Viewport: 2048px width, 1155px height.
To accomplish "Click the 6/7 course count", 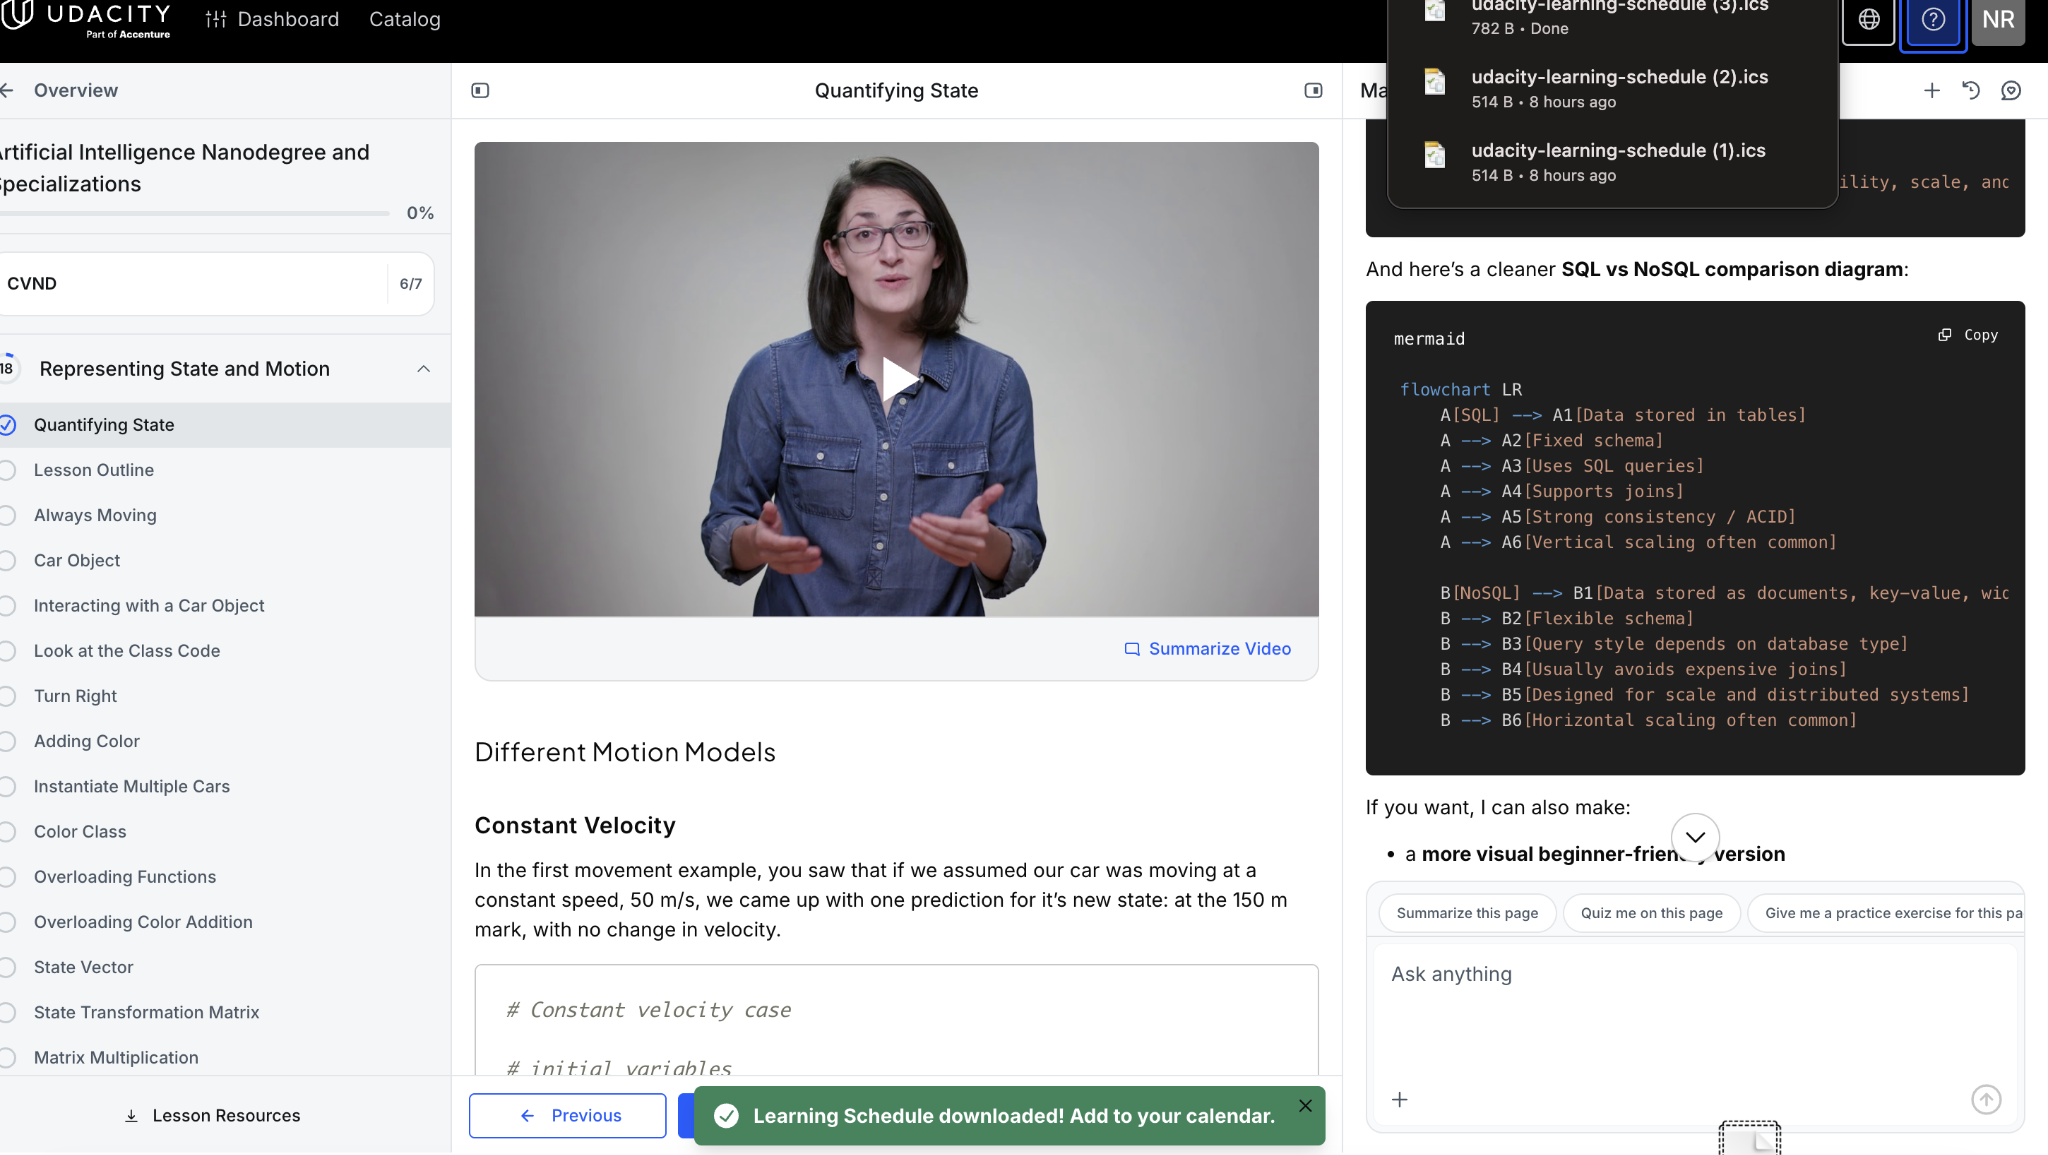I will pyautogui.click(x=411, y=284).
